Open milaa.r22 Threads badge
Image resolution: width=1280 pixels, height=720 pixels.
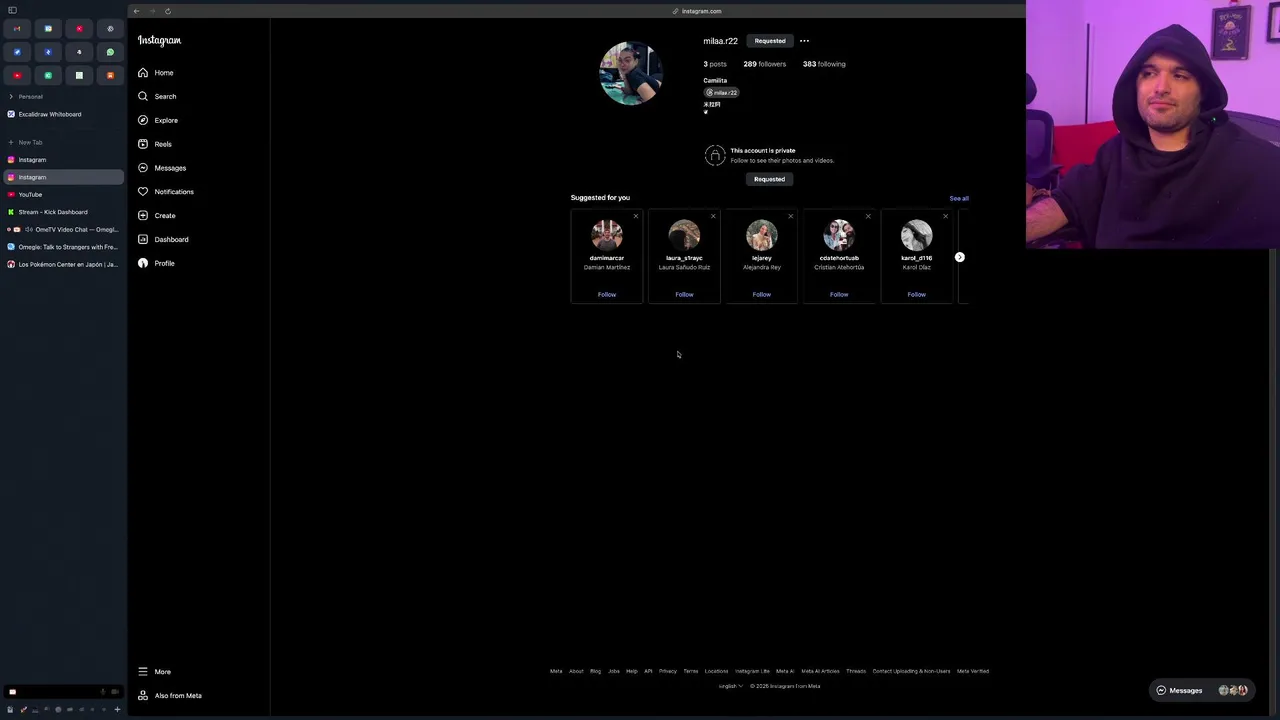click(721, 93)
